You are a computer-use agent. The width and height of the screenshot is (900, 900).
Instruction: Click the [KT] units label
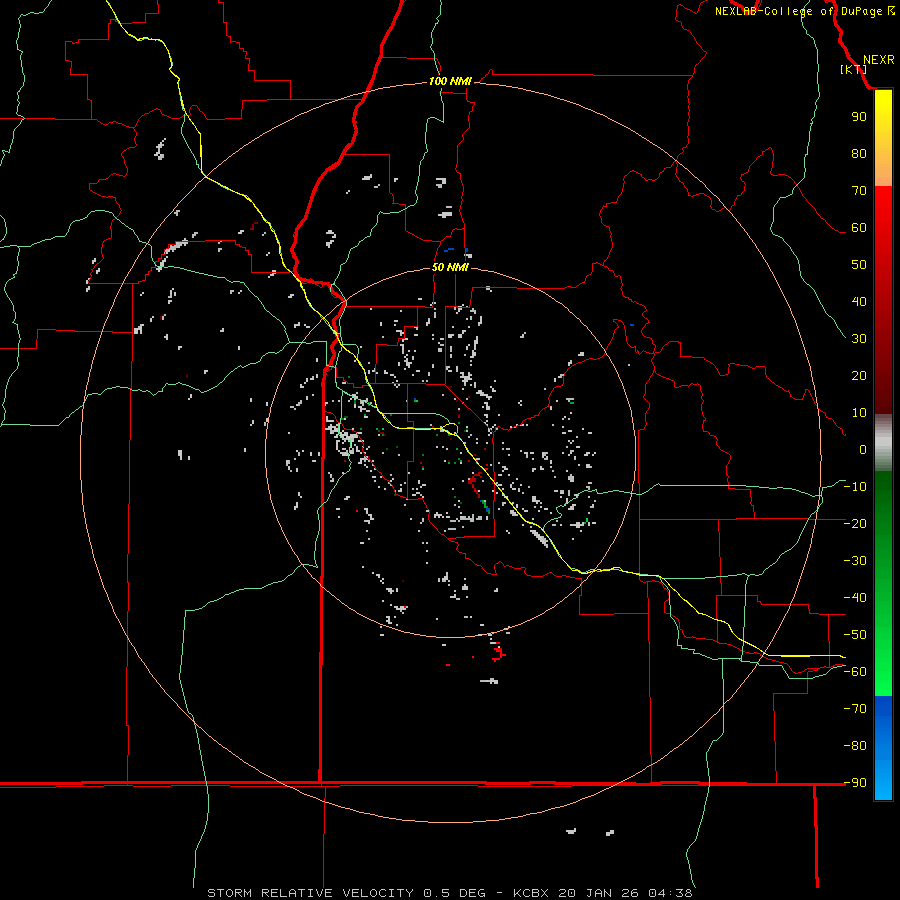[x=853, y=69]
